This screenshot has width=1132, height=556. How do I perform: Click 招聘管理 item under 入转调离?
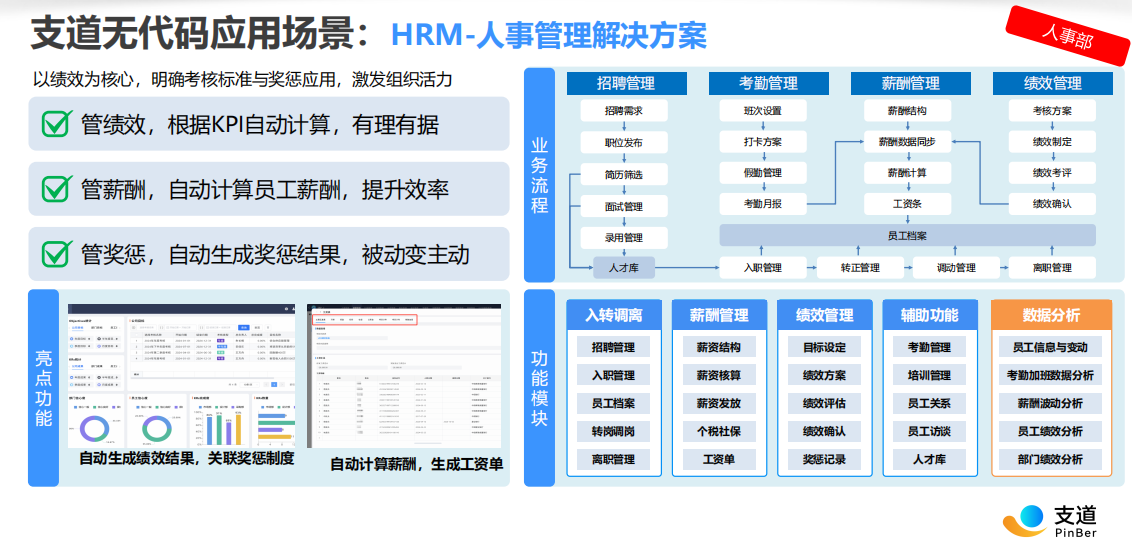point(614,347)
